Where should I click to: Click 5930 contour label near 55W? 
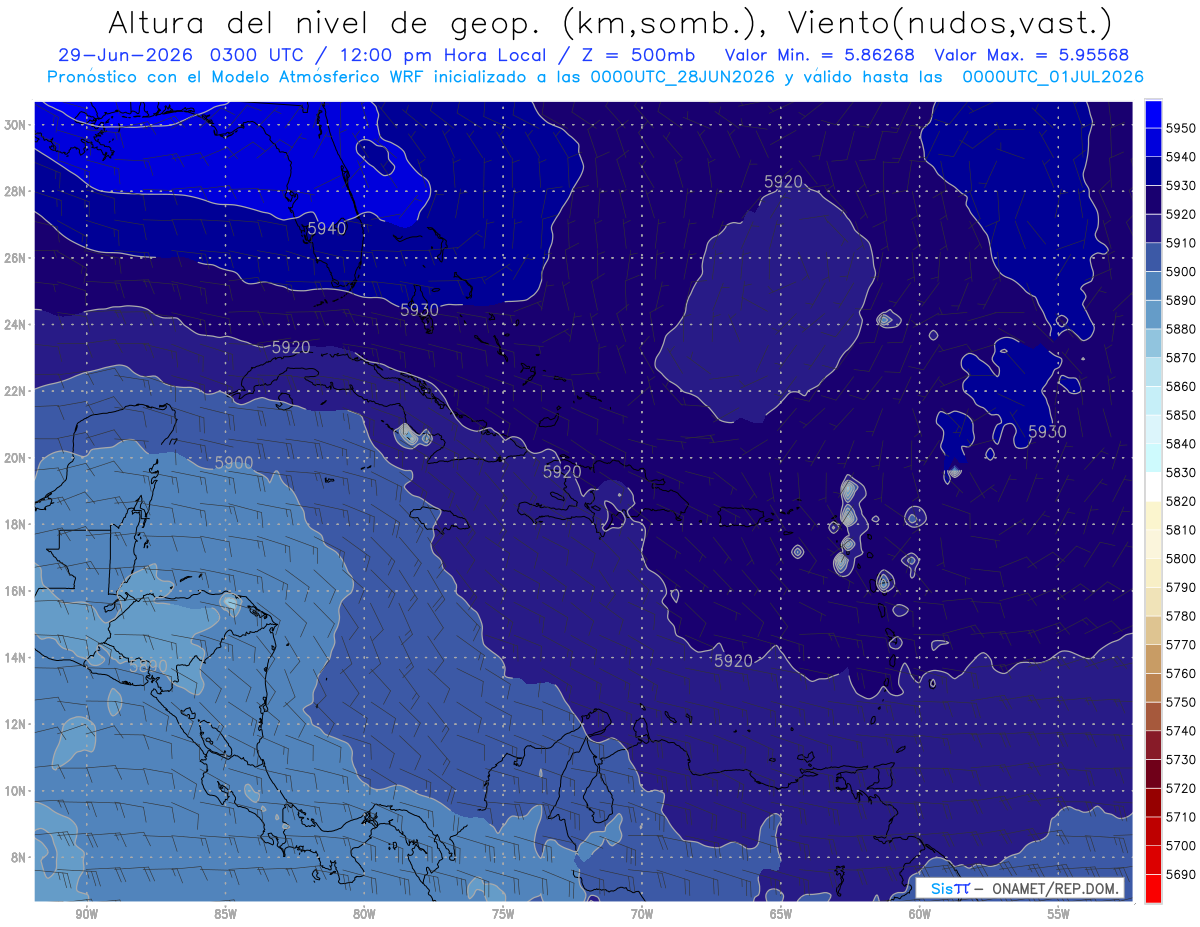click(x=1047, y=432)
